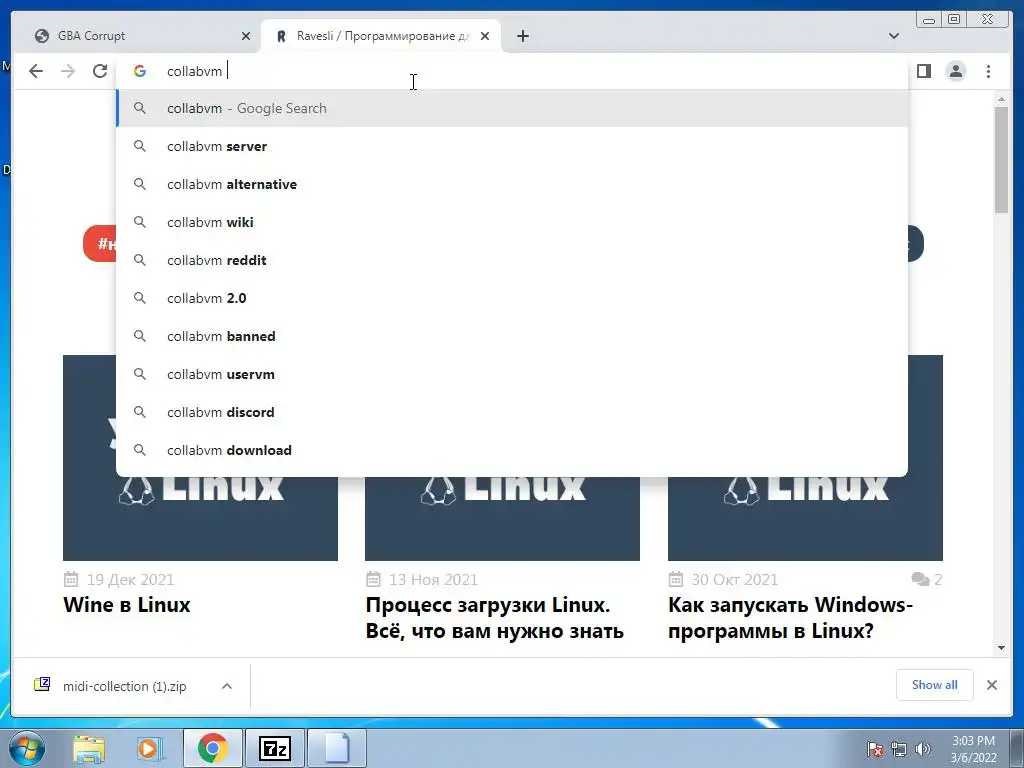
Task: Reload the current page
Action: pyautogui.click(x=100, y=71)
